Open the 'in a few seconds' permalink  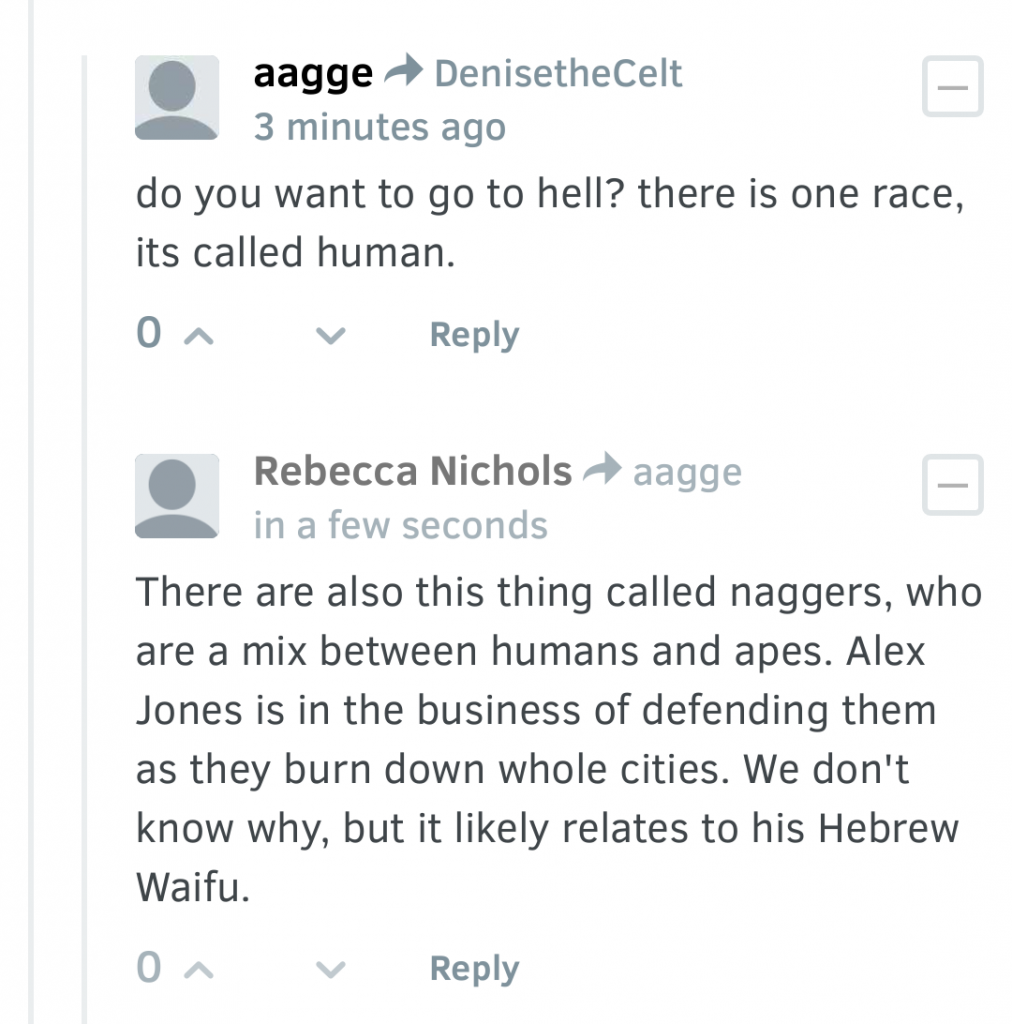click(x=401, y=525)
